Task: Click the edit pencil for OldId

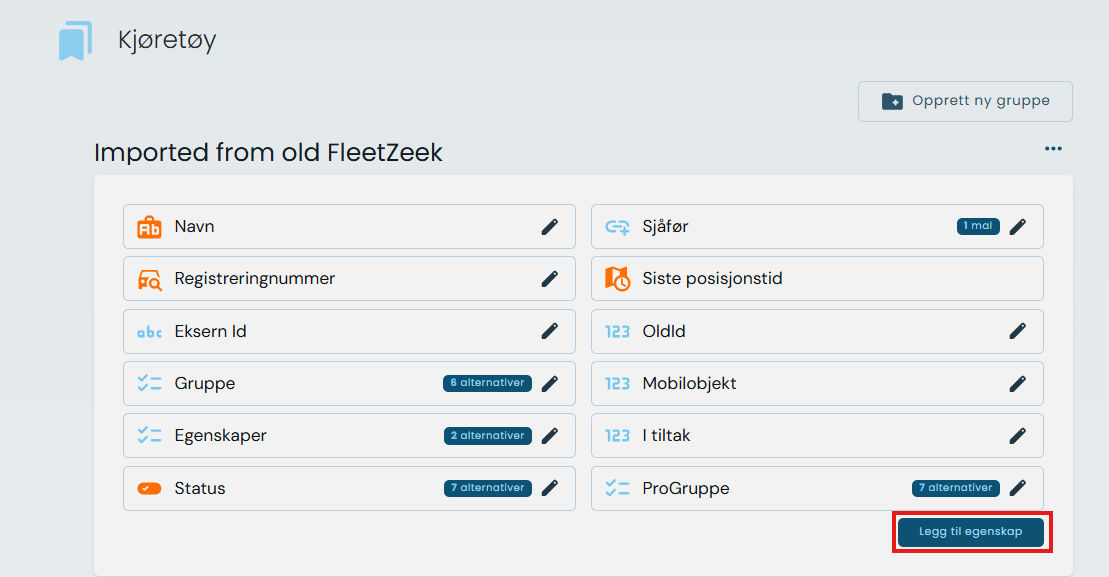Action: (1017, 331)
